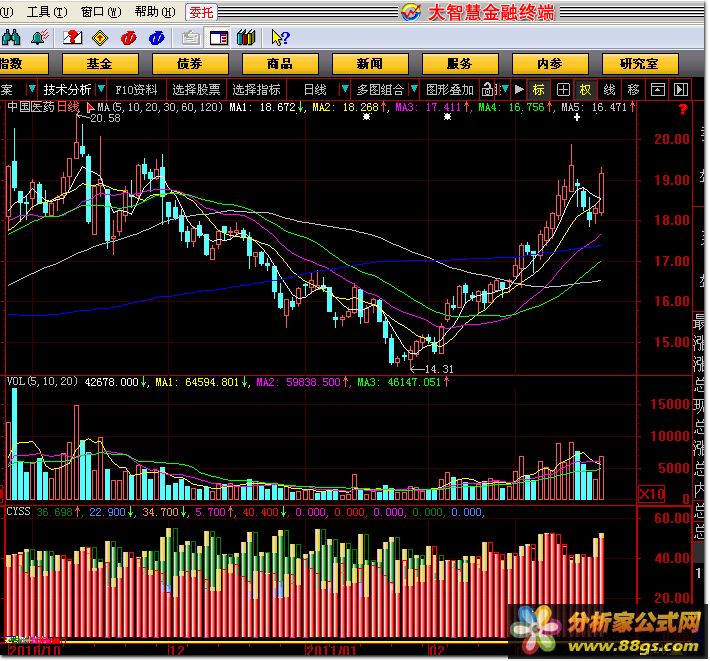Expand the 多图组合 dropdown arrow
The image size is (710, 661).
(x=413, y=89)
